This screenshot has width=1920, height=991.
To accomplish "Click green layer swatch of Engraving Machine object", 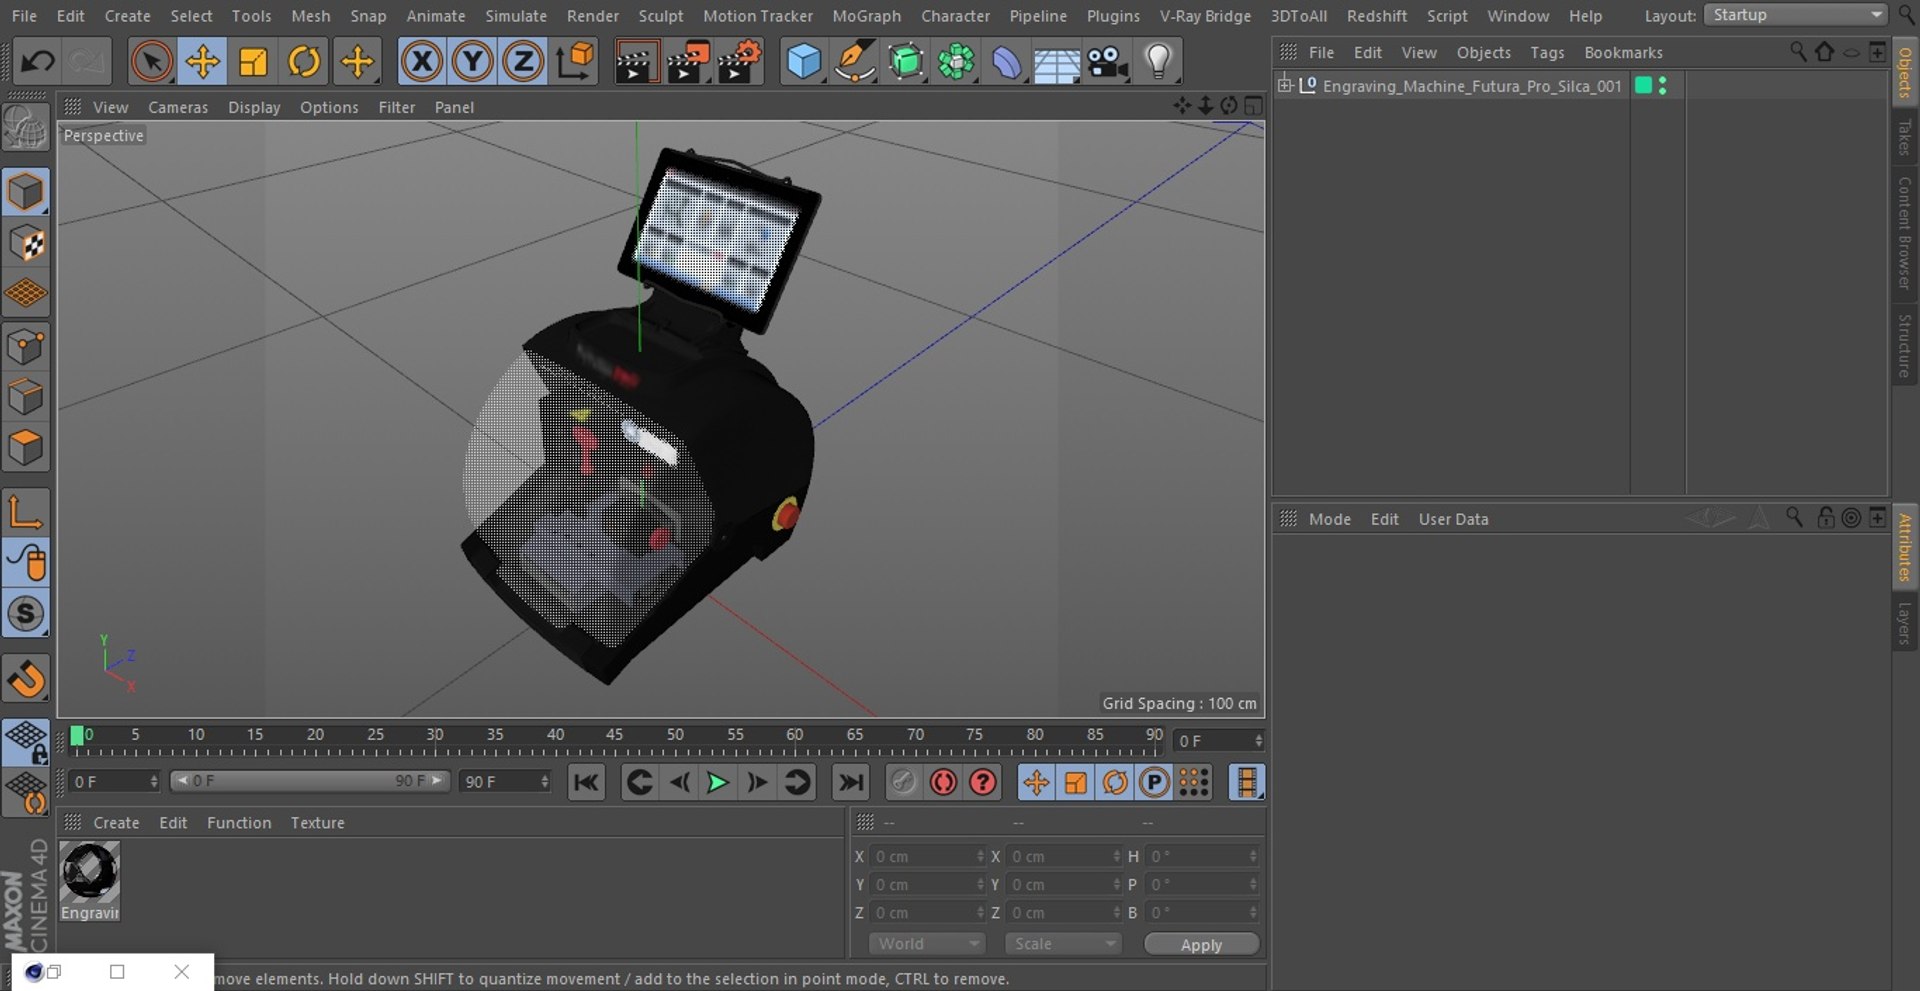I will pos(1643,86).
